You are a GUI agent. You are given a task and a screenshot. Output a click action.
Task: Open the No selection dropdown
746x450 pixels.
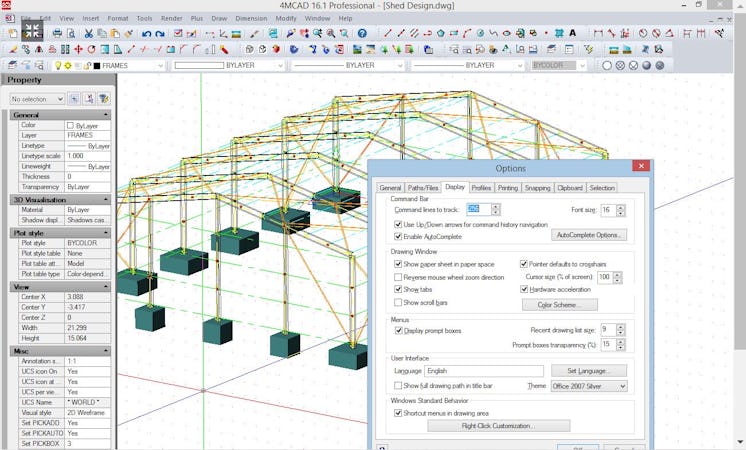pos(37,99)
